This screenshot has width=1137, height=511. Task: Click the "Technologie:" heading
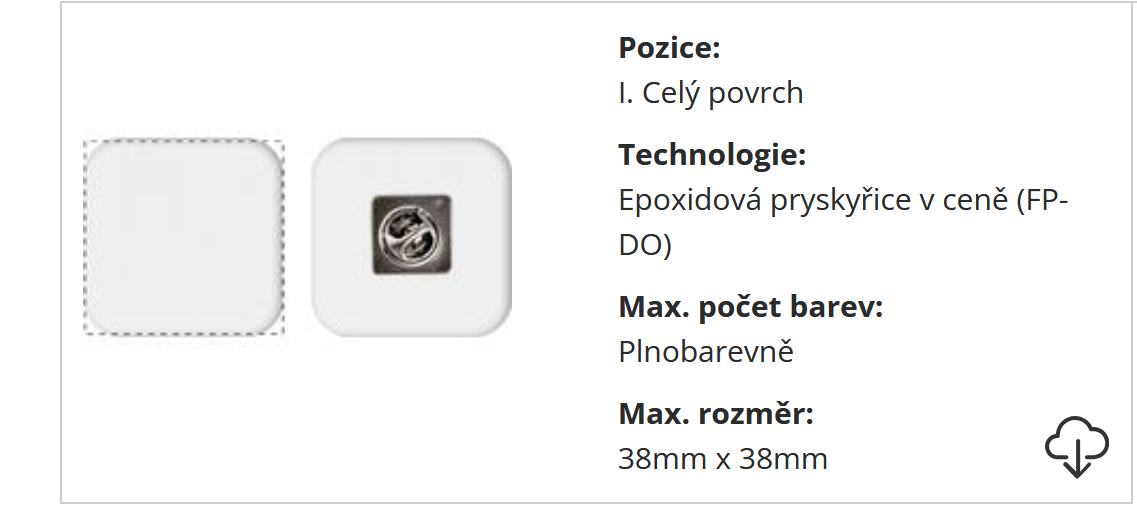711,155
